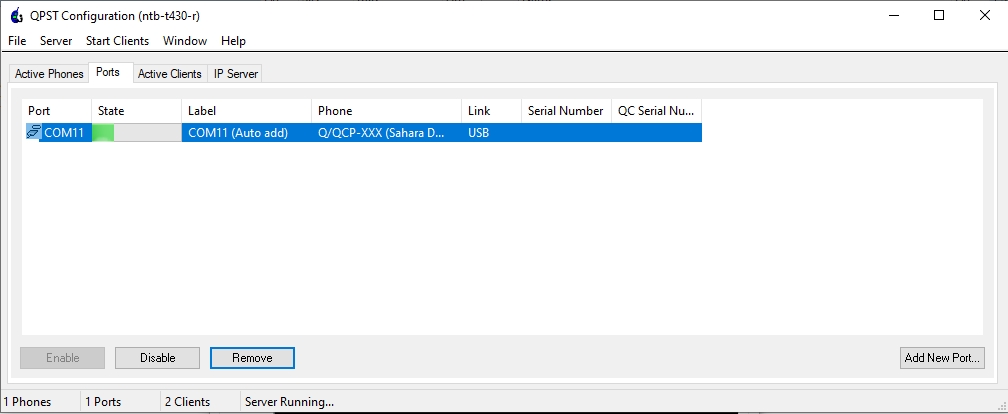Screen dimensions: 1008x414
Task: Open the Start Clients menu
Action: pyautogui.click(x=117, y=41)
